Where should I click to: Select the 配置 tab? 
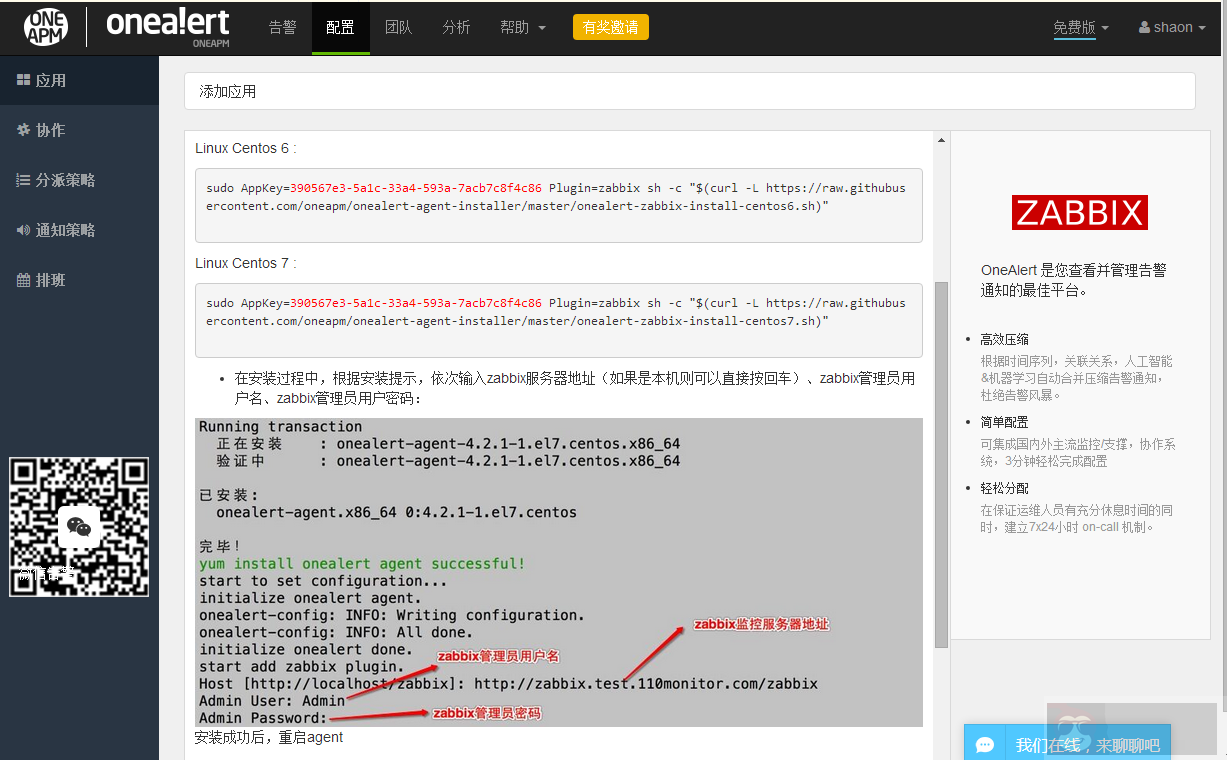[x=341, y=27]
